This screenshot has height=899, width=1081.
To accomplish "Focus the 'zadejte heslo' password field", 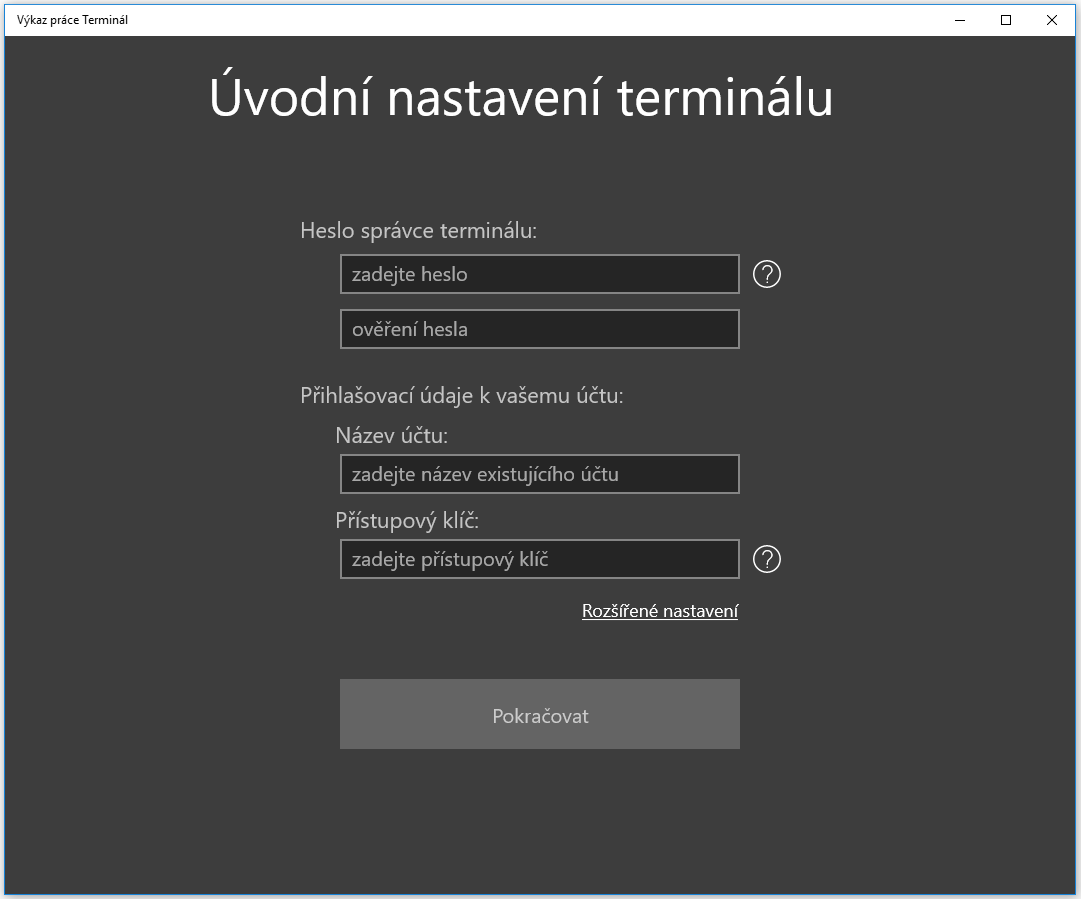I will [540, 274].
